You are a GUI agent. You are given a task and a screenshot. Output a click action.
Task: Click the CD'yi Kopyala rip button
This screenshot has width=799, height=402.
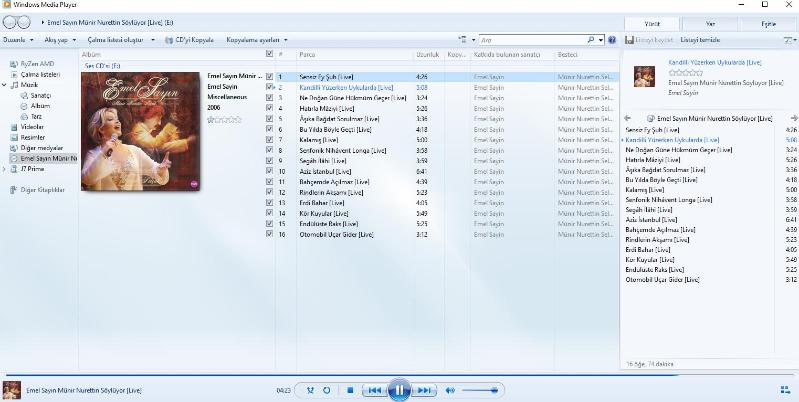[x=190, y=40]
